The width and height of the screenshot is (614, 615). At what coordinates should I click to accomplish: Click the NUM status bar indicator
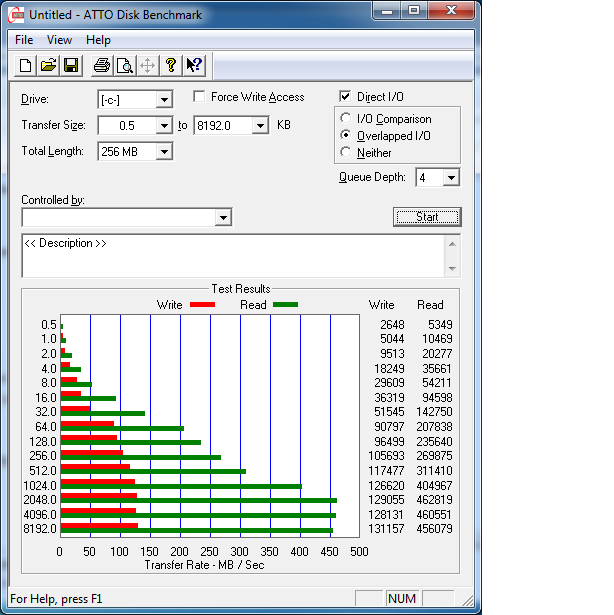(402, 599)
